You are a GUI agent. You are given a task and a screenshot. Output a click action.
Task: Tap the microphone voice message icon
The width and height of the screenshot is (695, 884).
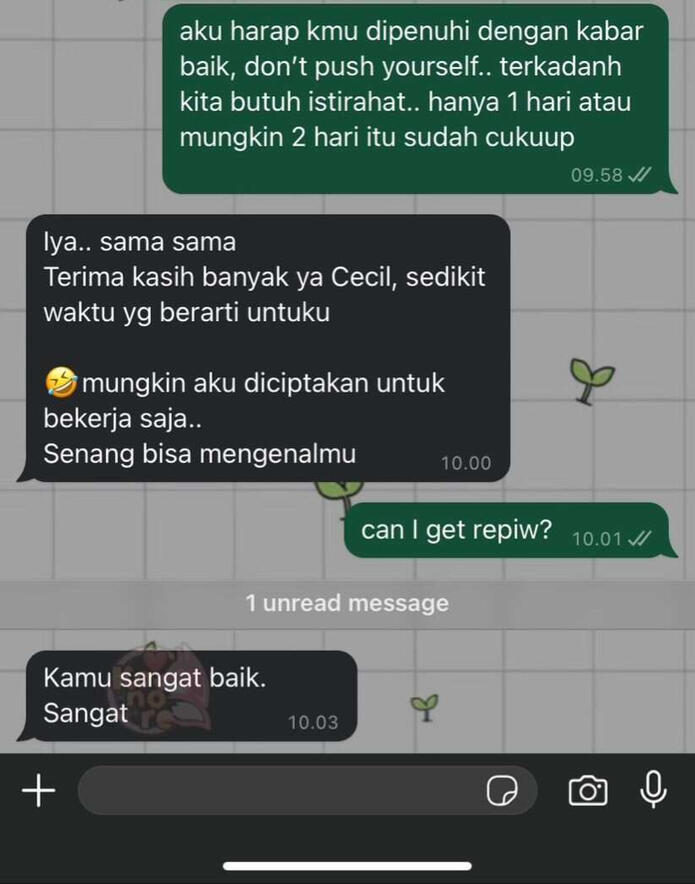click(x=653, y=790)
